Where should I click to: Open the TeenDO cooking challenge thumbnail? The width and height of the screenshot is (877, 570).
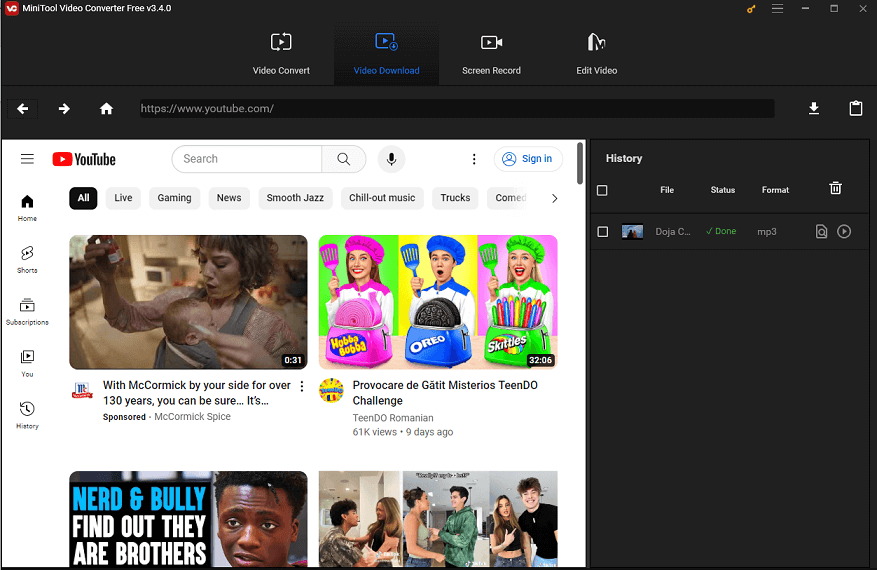coord(438,302)
